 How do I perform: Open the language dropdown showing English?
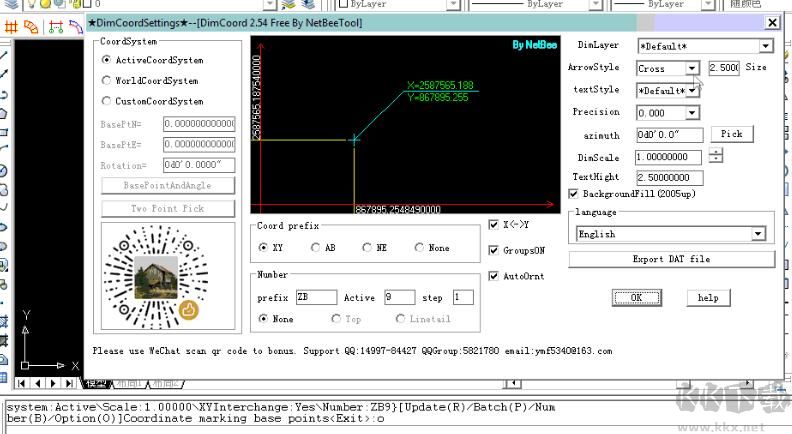[757, 234]
